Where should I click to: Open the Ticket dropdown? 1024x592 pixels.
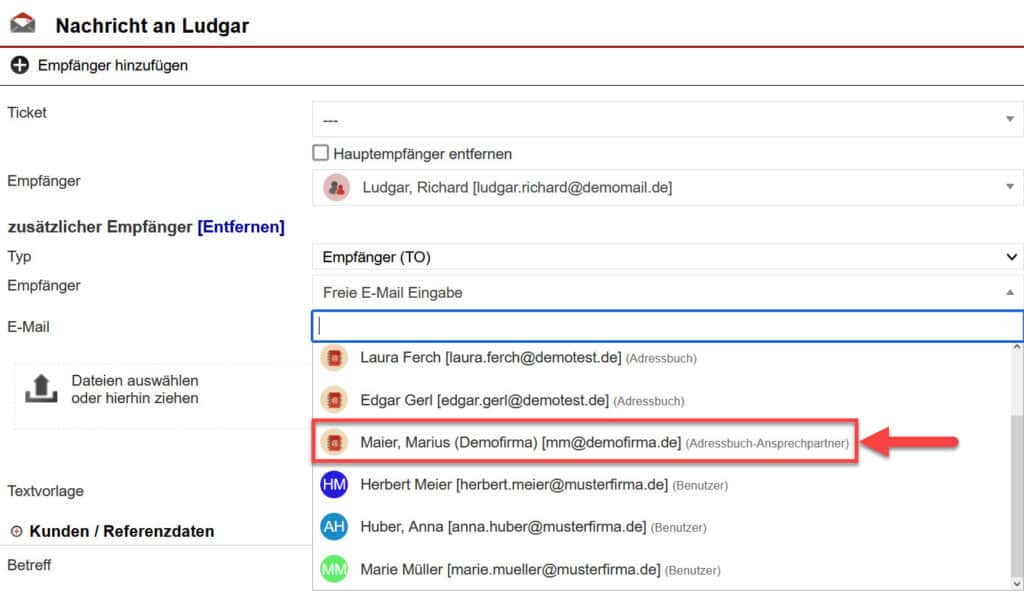tap(665, 118)
